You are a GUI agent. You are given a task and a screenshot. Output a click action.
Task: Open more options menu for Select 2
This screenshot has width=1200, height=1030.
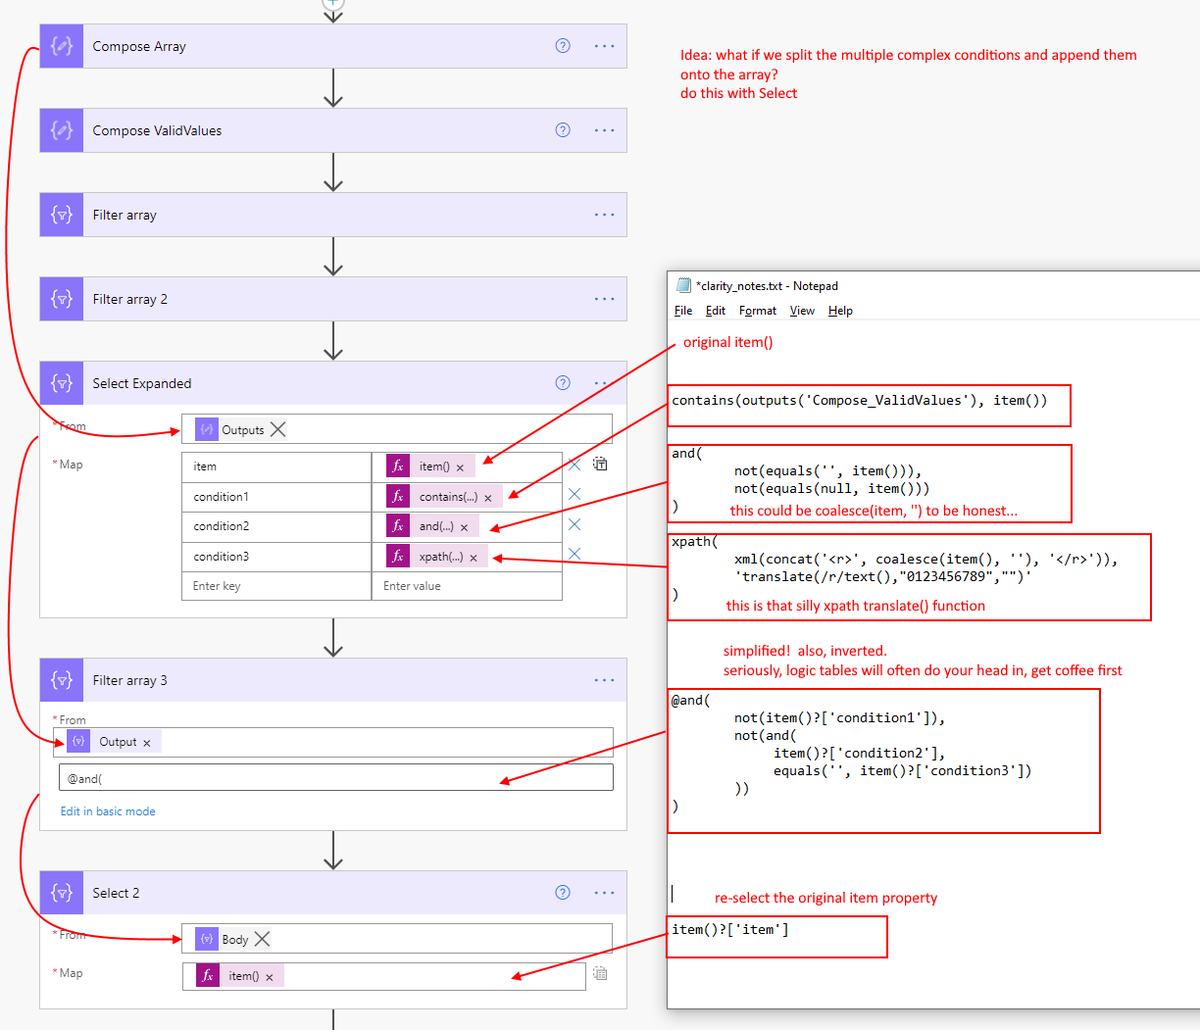coord(605,893)
